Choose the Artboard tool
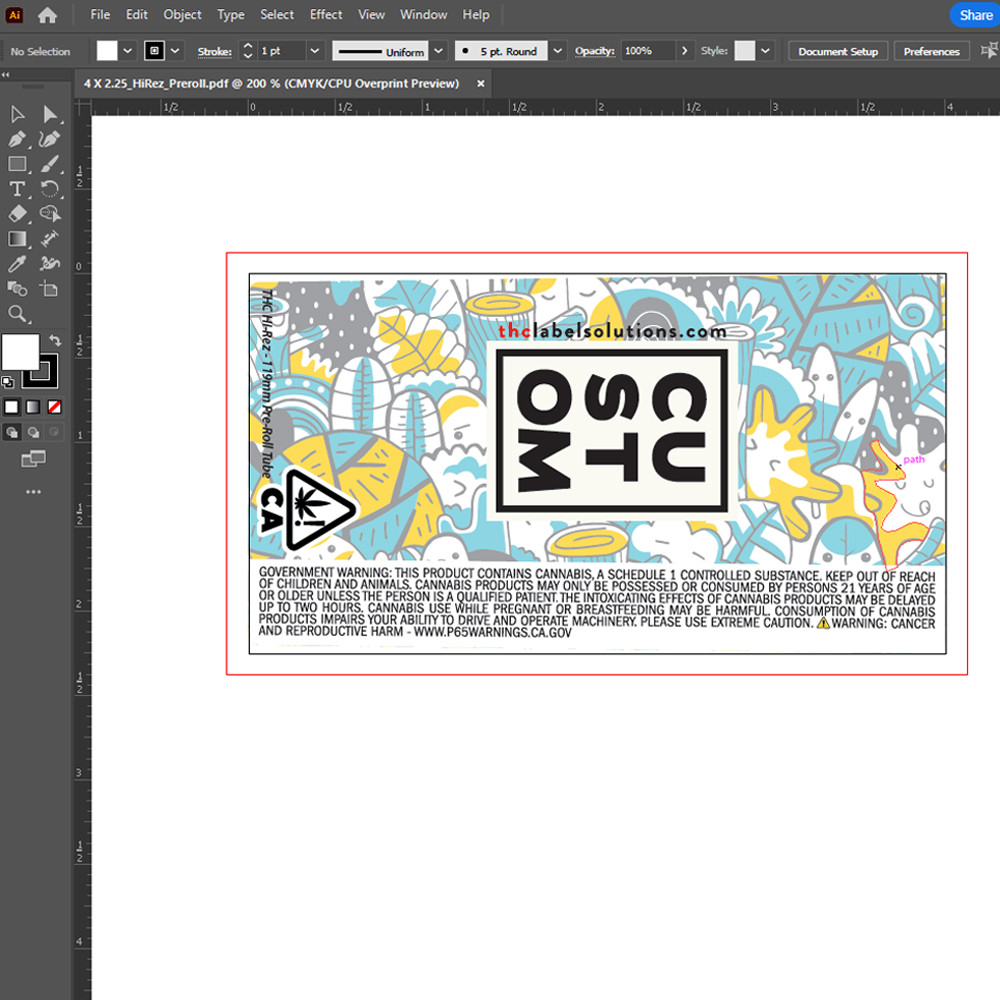This screenshot has width=1000, height=1000. (x=49, y=289)
